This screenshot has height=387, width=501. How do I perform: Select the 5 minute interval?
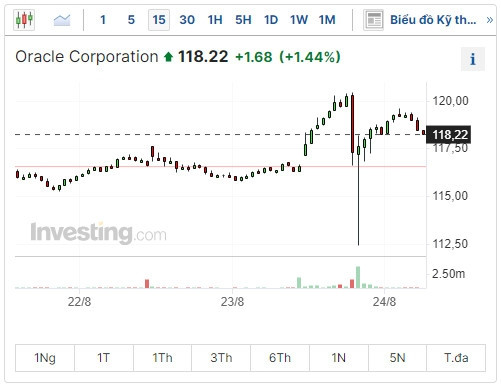pos(131,20)
